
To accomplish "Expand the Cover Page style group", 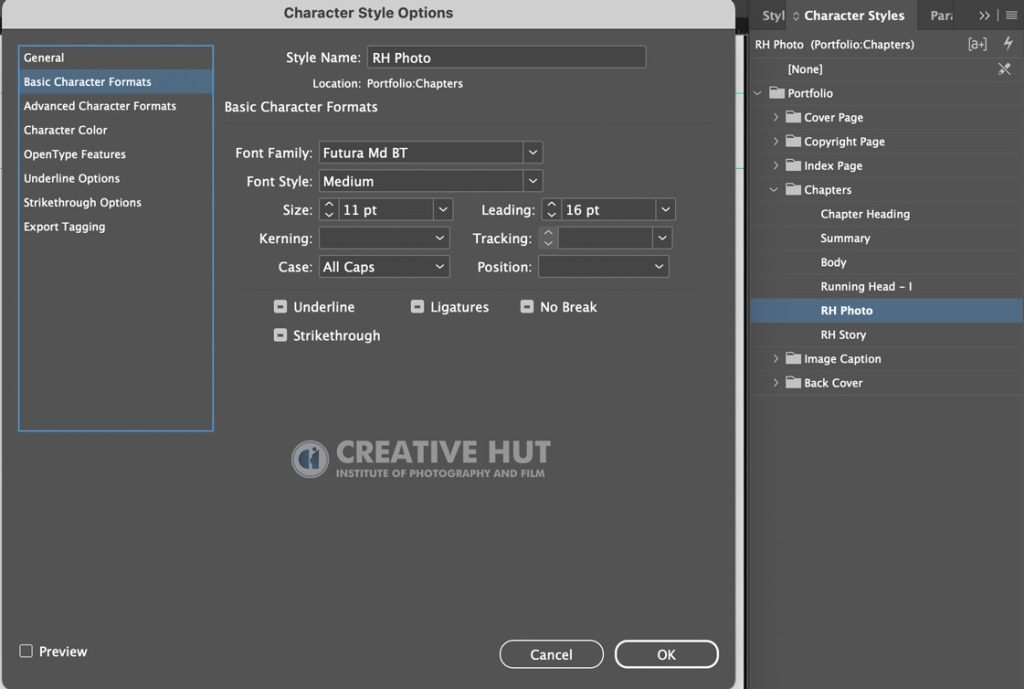I will coord(775,117).
